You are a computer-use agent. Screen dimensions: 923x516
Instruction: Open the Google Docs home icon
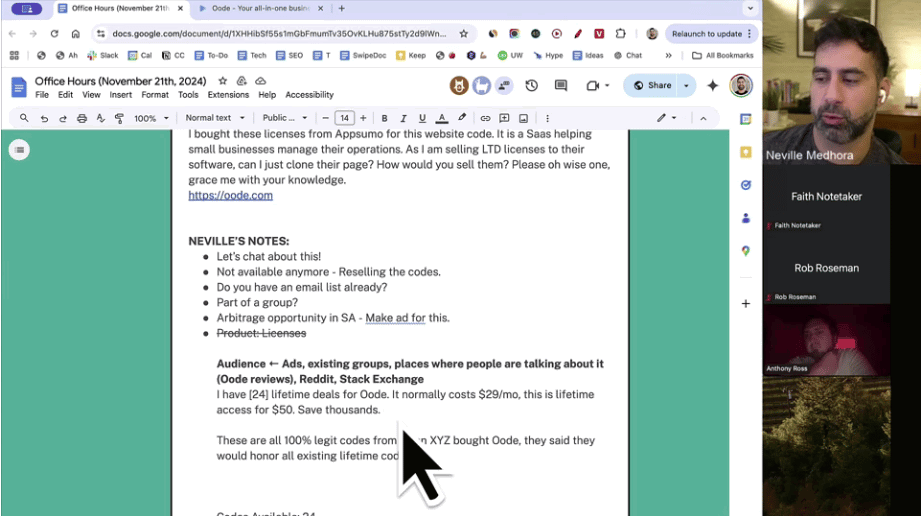point(19,87)
